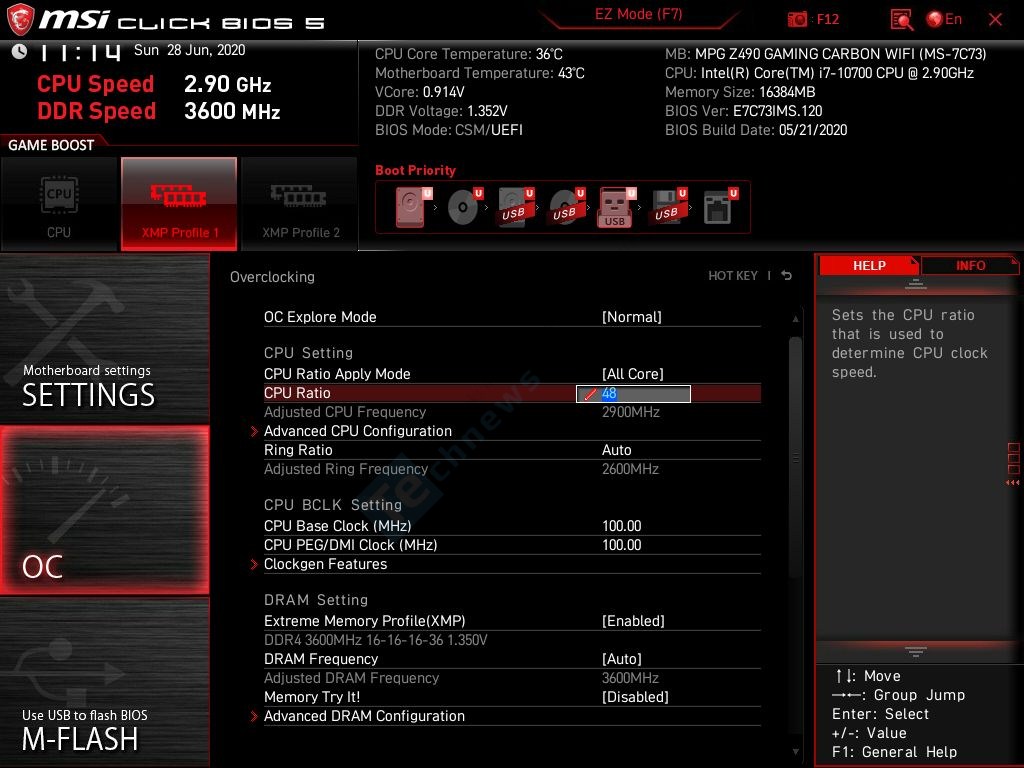This screenshot has height=768, width=1024.
Task: Select the USB CD/DVD boot device icon
Action: (567, 207)
